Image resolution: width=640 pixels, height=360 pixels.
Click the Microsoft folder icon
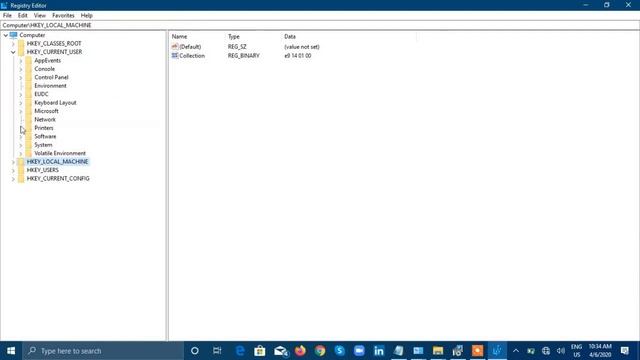[x=28, y=111]
